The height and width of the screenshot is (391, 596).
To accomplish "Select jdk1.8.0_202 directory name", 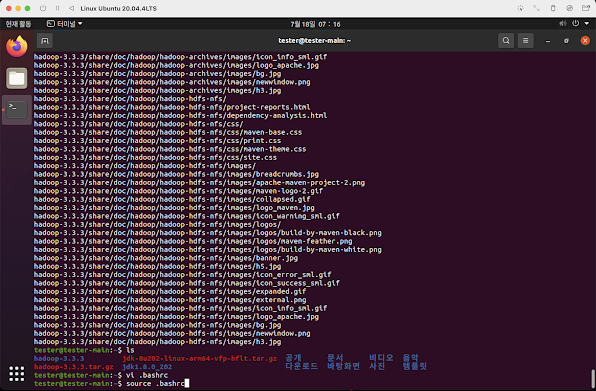I will point(147,367).
